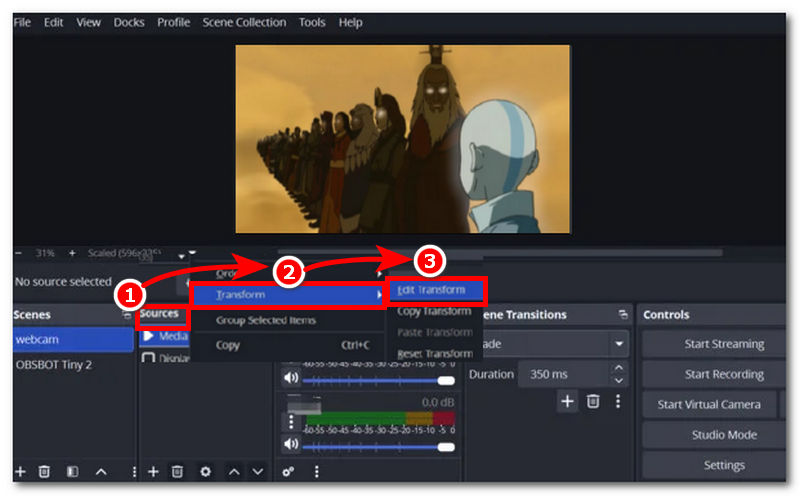Enable Studio Mode

[x=714, y=435]
